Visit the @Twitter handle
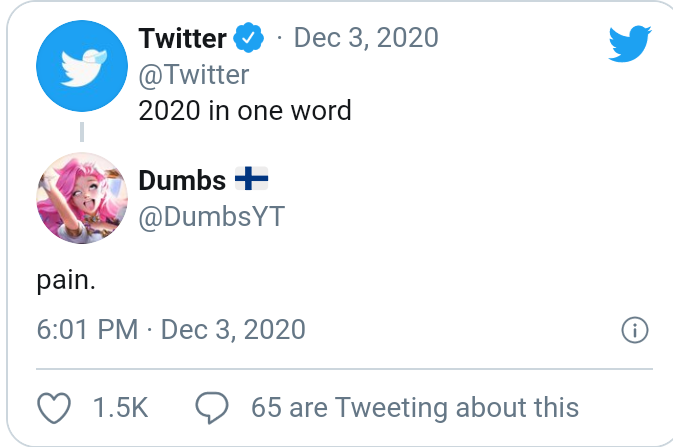This screenshot has height=447, width=673. (x=194, y=74)
